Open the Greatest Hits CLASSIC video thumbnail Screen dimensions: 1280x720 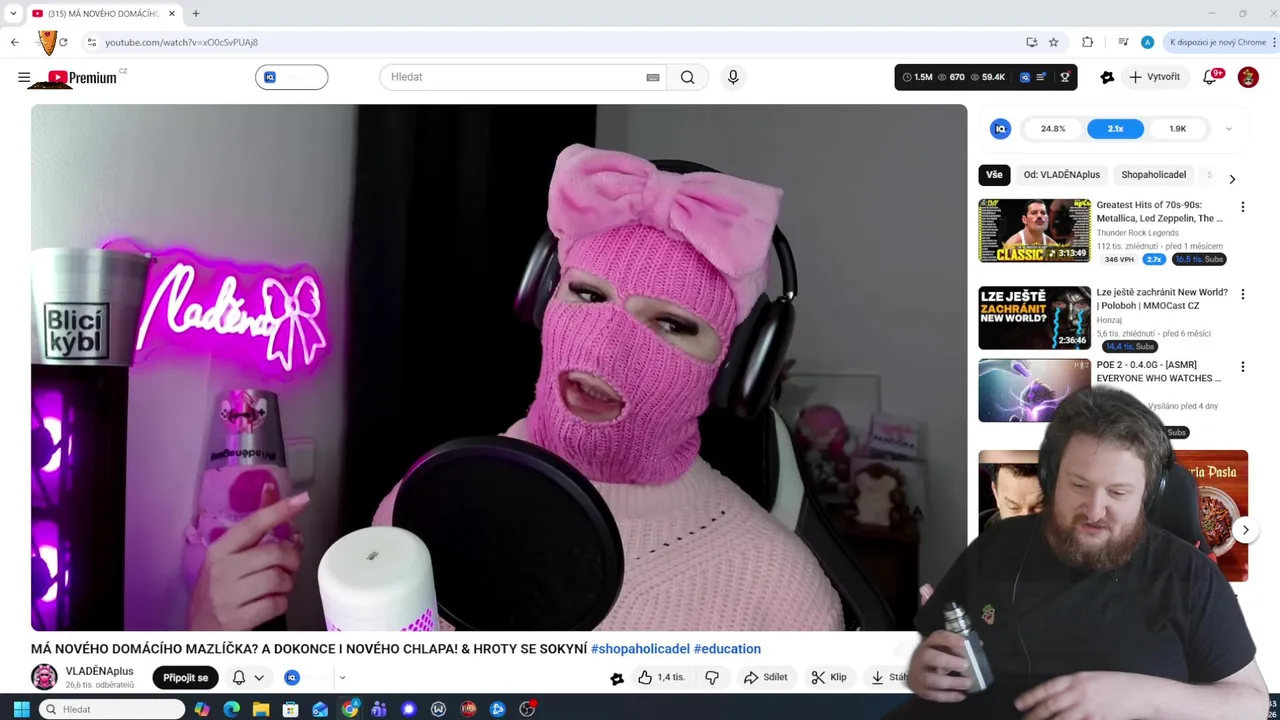click(1034, 231)
